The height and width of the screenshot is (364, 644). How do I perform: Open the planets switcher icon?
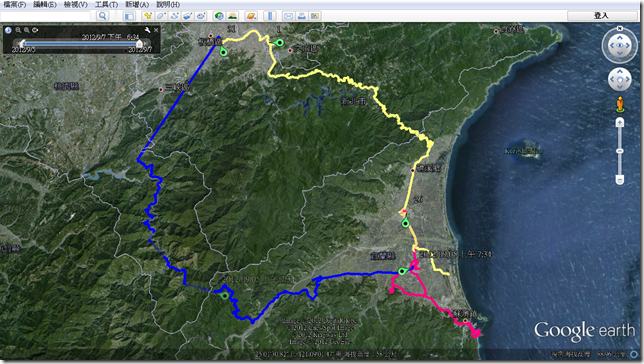point(251,16)
